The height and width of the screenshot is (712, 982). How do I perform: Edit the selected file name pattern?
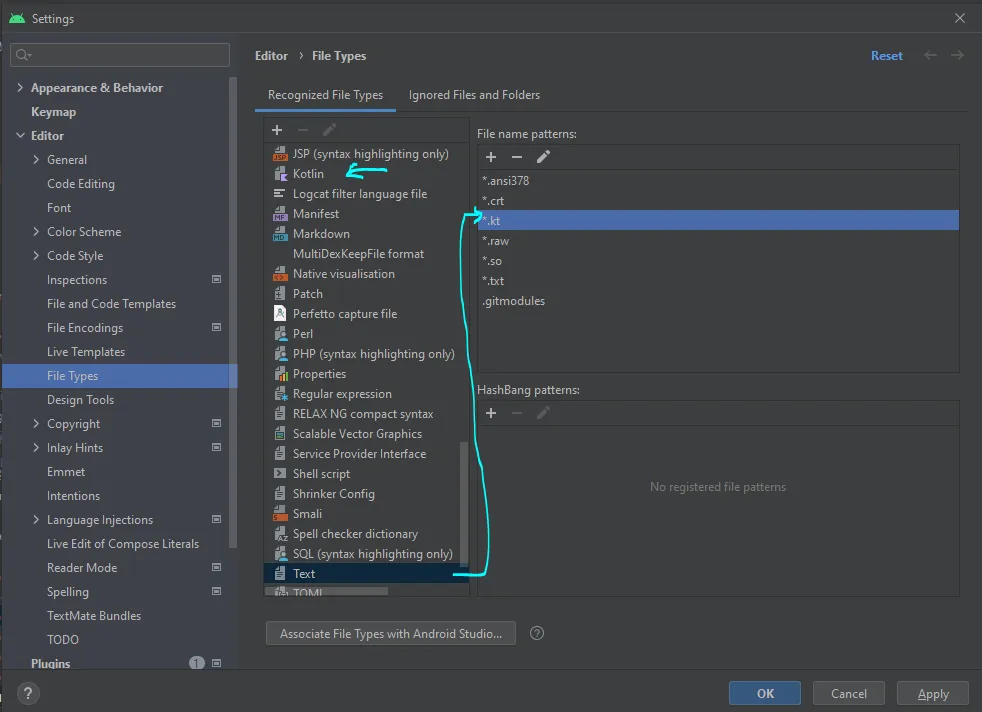(x=543, y=157)
